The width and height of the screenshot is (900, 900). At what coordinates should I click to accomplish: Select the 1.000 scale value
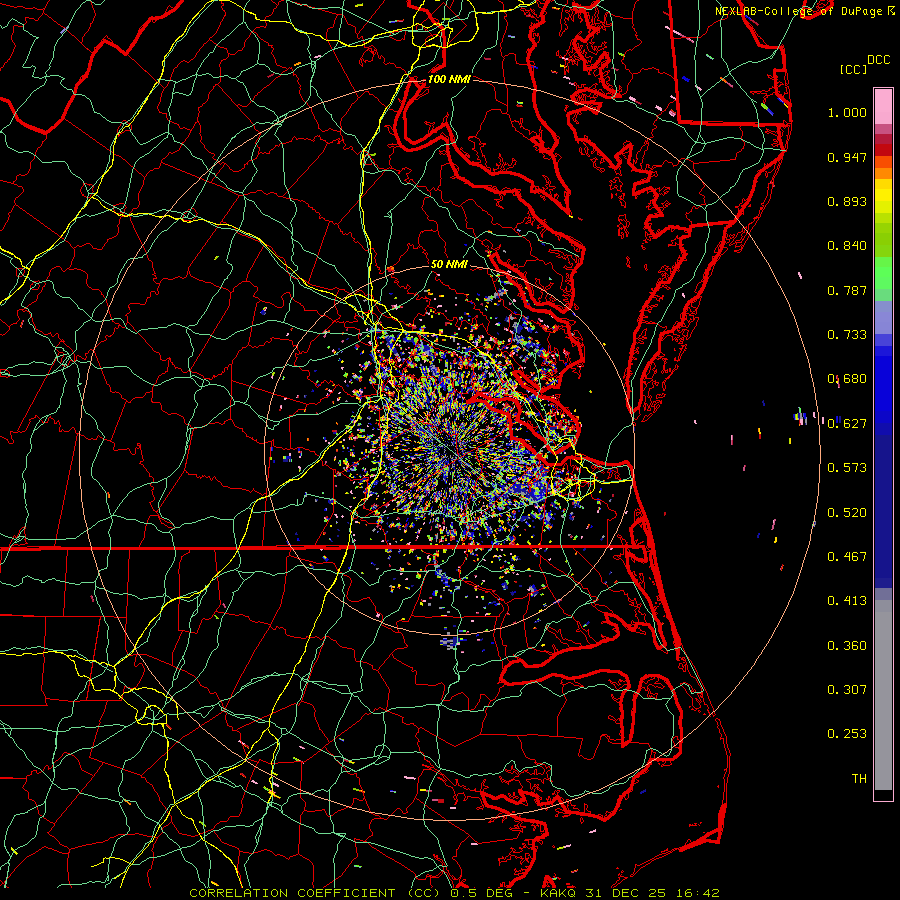tap(847, 112)
